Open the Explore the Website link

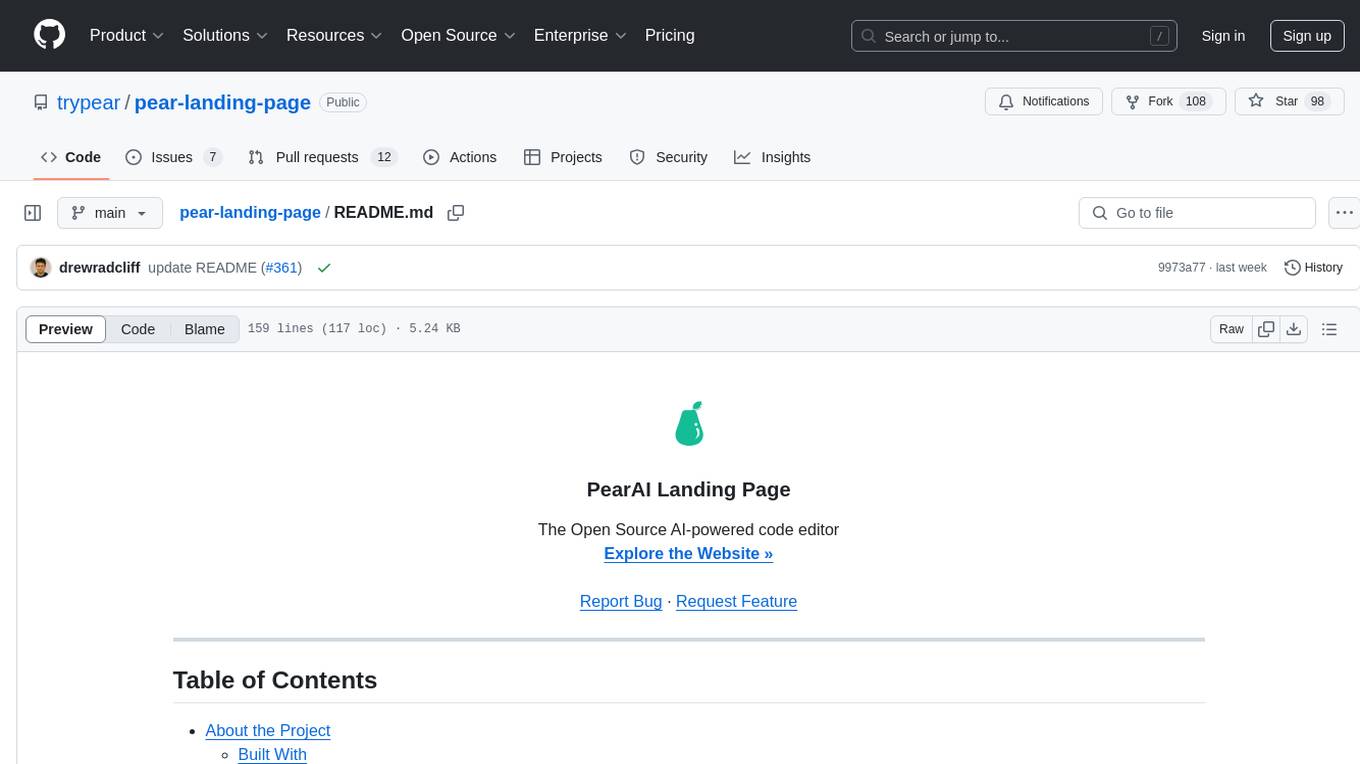[x=688, y=553]
